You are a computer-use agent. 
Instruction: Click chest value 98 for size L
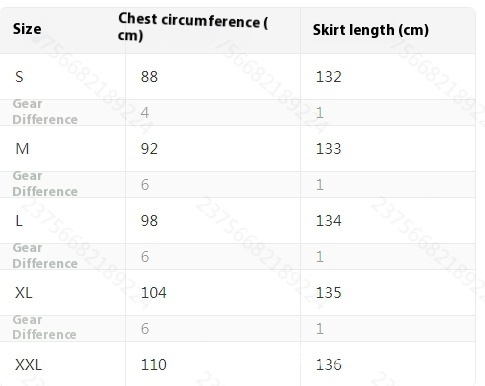(149, 221)
